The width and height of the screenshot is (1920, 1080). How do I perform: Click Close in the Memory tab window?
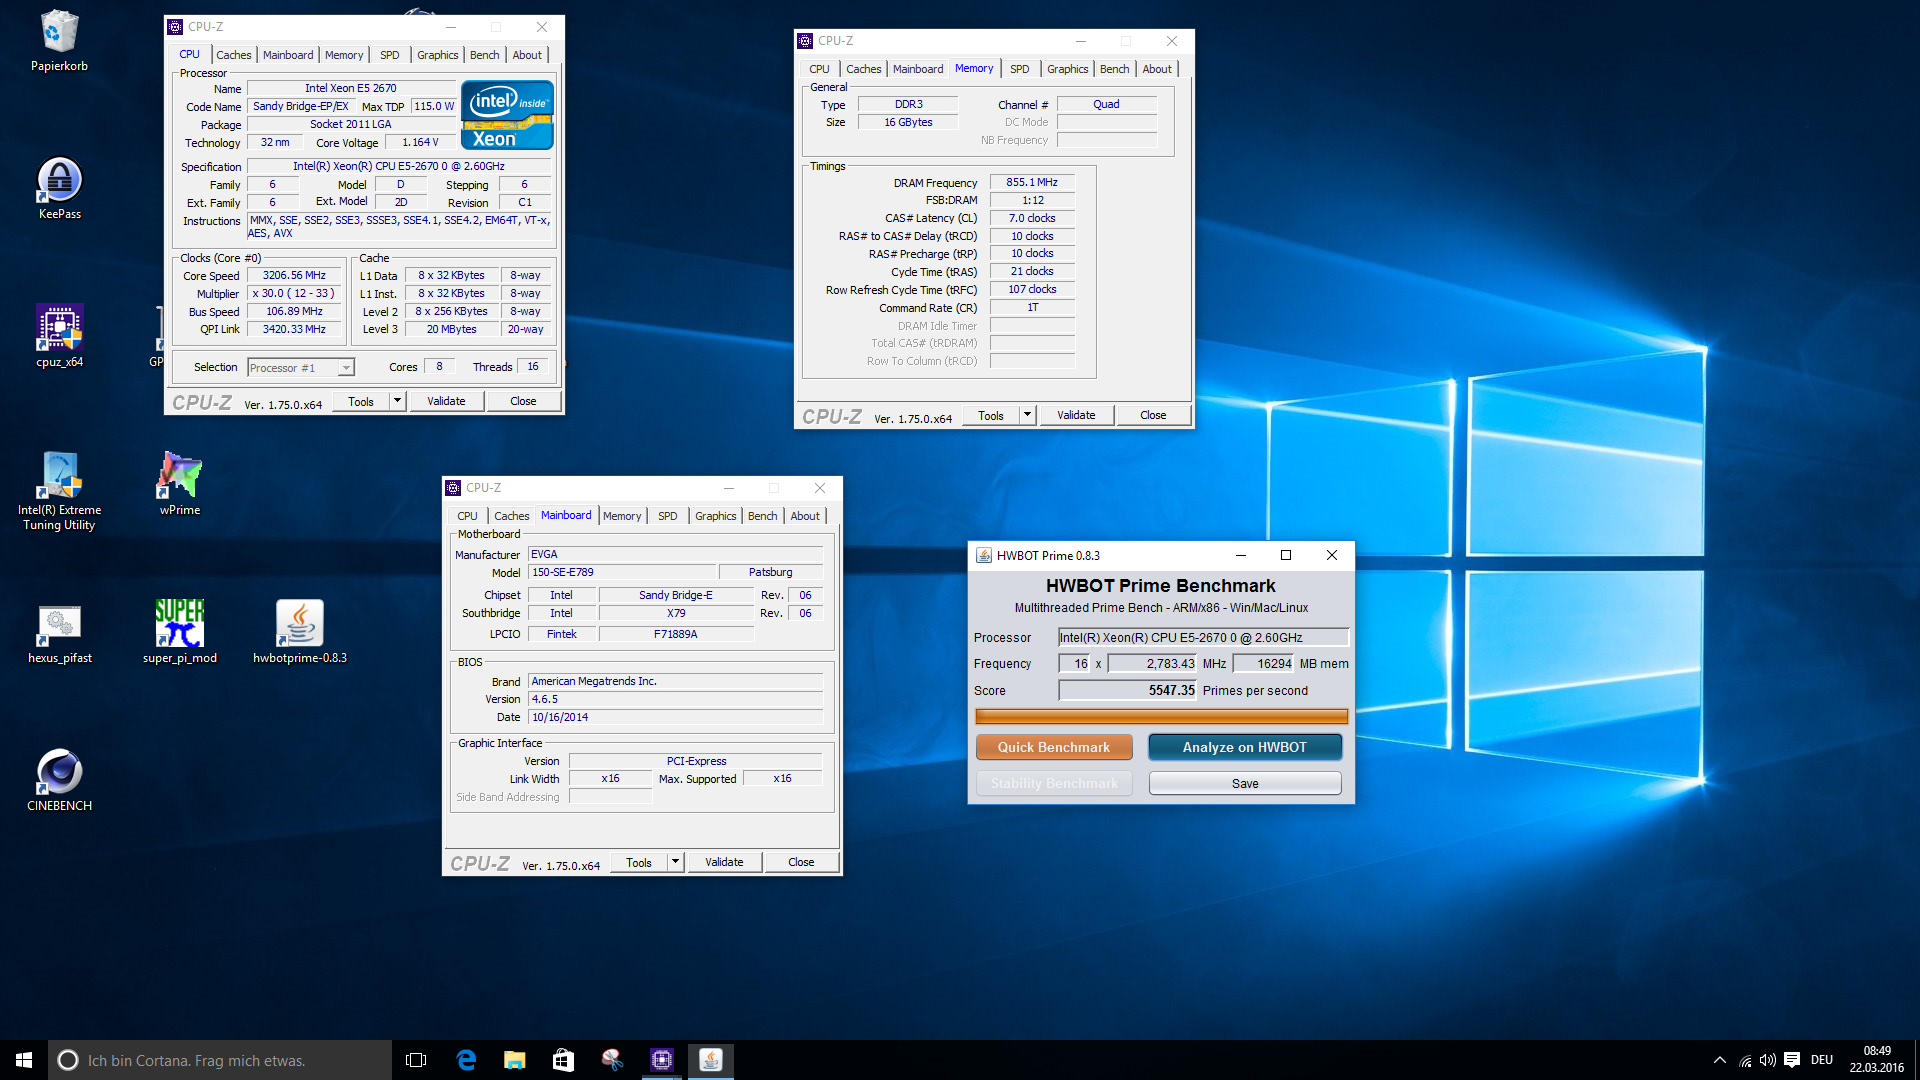click(1153, 415)
